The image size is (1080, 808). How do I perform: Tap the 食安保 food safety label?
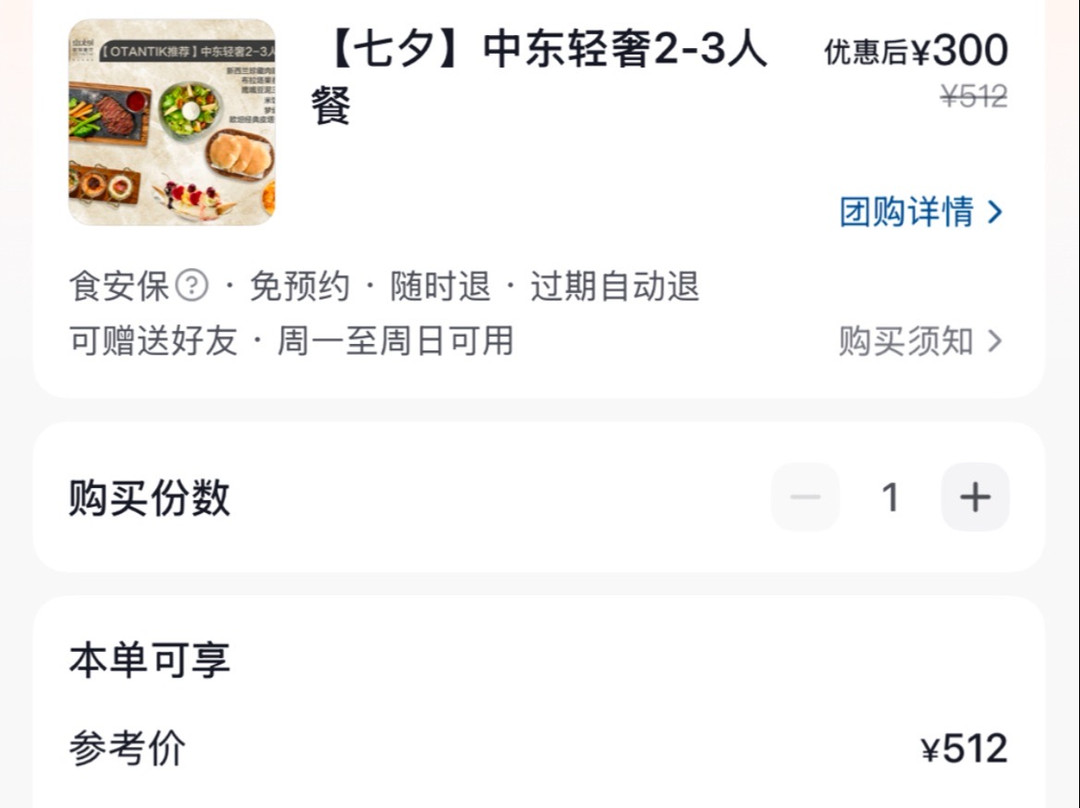click(118, 286)
